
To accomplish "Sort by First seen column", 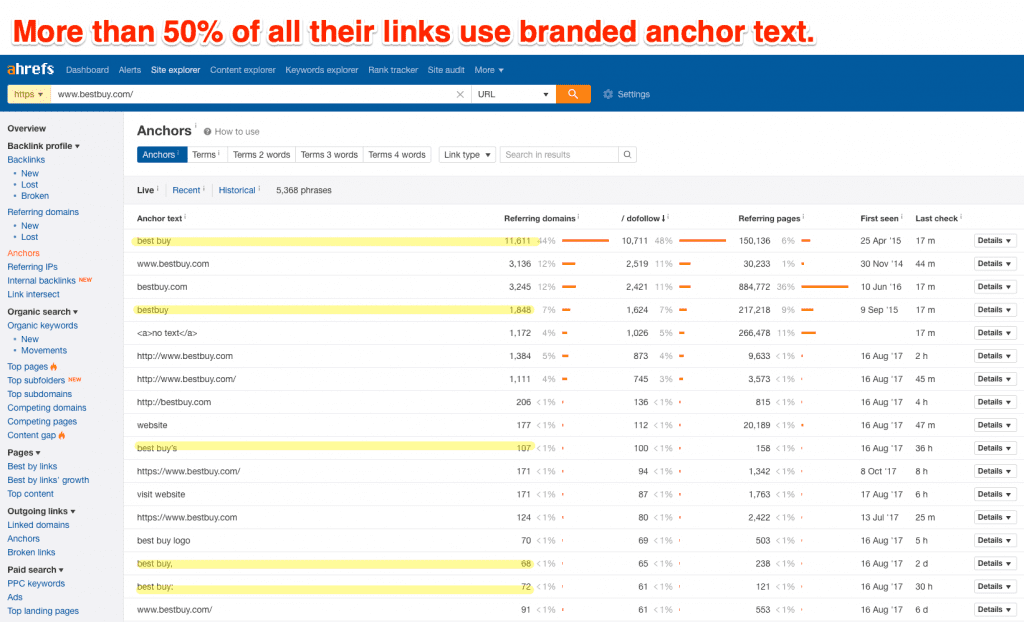I will click(x=879, y=218).
